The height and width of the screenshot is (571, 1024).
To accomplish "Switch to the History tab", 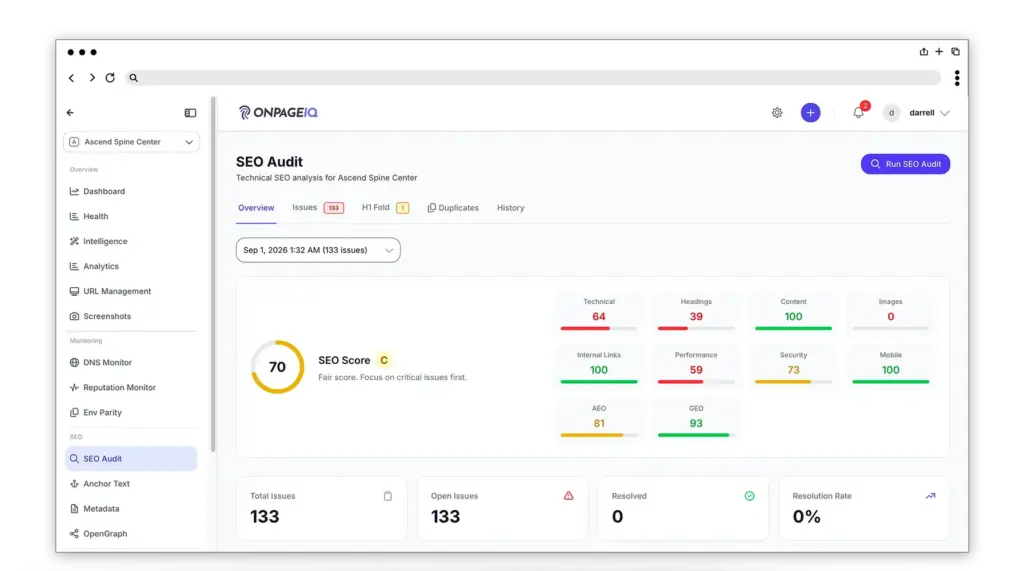I will click(x=511, y=208).
